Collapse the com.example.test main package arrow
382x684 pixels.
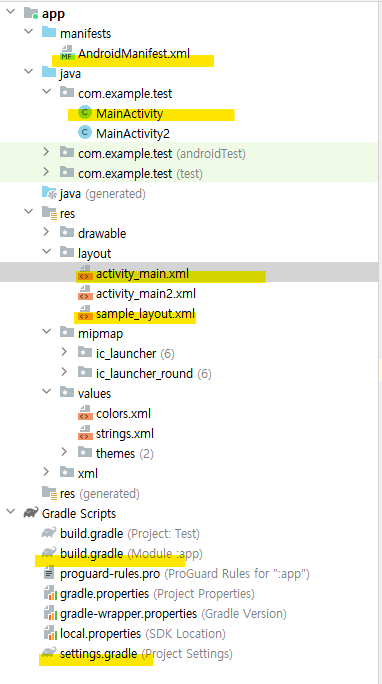(46, 93)
